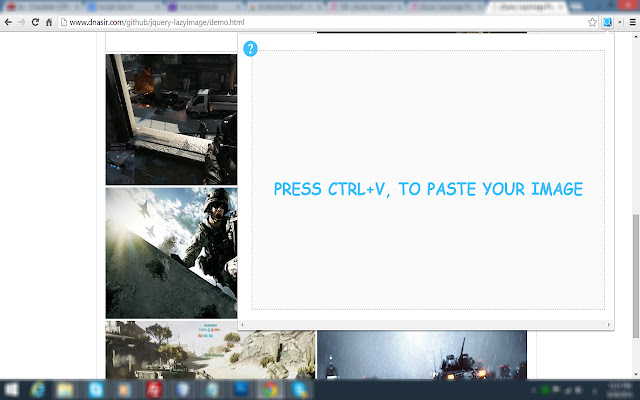This screenshot has height=400, width=640.
Task: Switch to the fourth browser tab
Action: point(284,7)
